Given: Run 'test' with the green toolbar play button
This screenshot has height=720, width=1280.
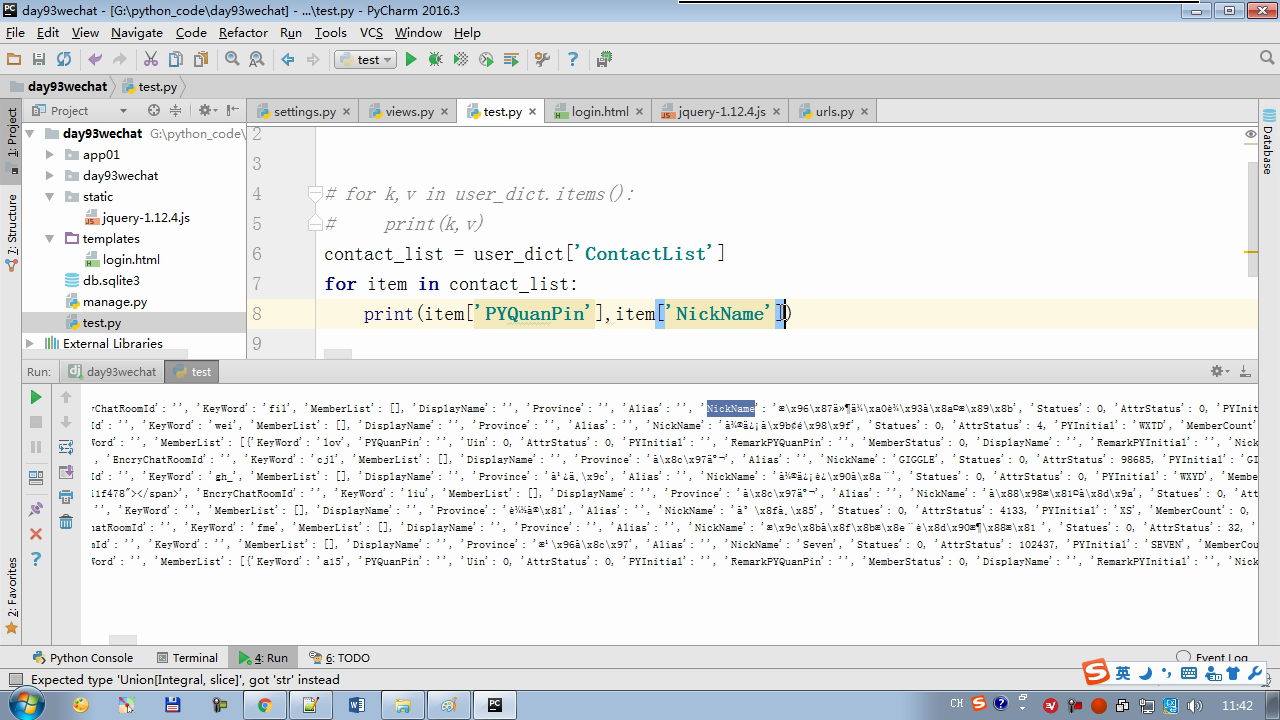Looking at the screenshot, I should pyautogui.click(x=410, y=60).
